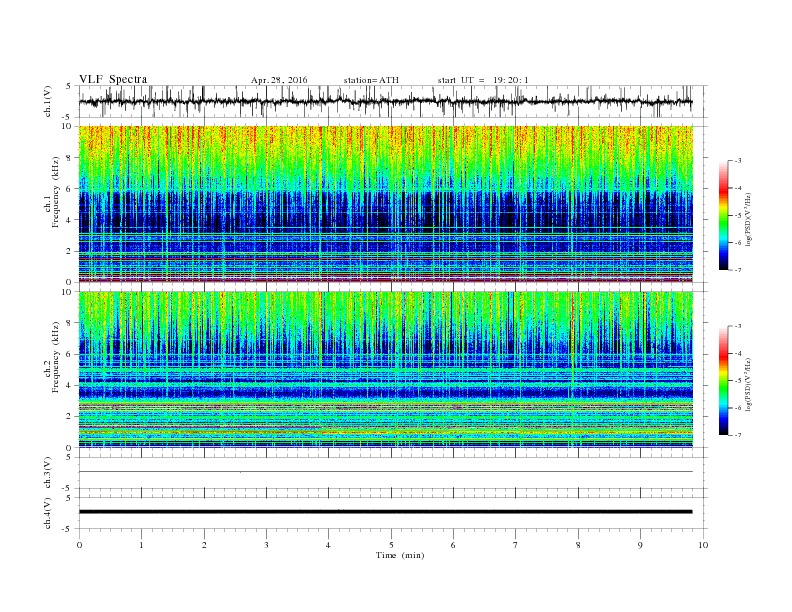Click the "4" kHz tick on ch.1 frequency axis
792x612 pixels.
tap(70, 220)
